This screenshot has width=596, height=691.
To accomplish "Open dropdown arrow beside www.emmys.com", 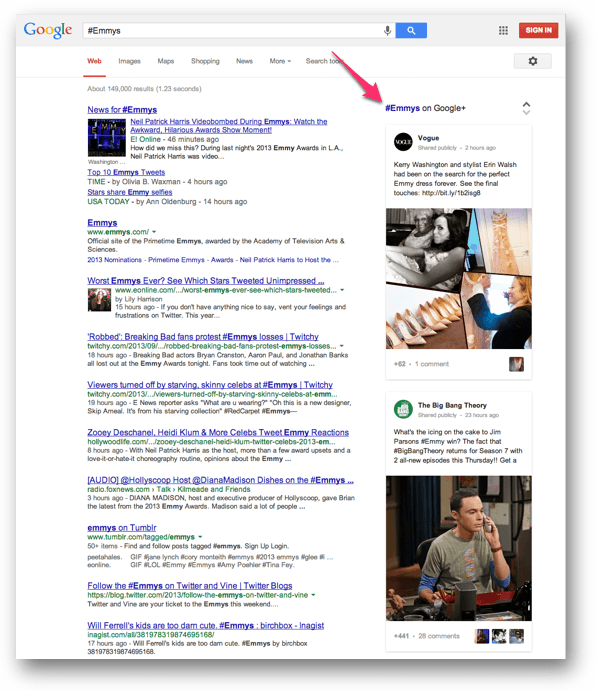I will [154, 232].
